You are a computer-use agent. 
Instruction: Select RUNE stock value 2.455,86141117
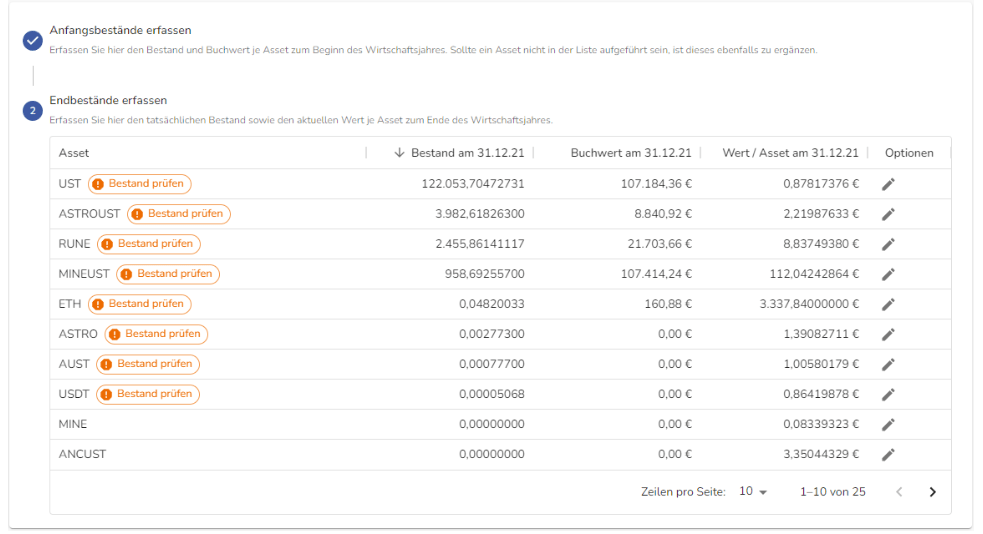pyautogui.click(x=480, y=244)
